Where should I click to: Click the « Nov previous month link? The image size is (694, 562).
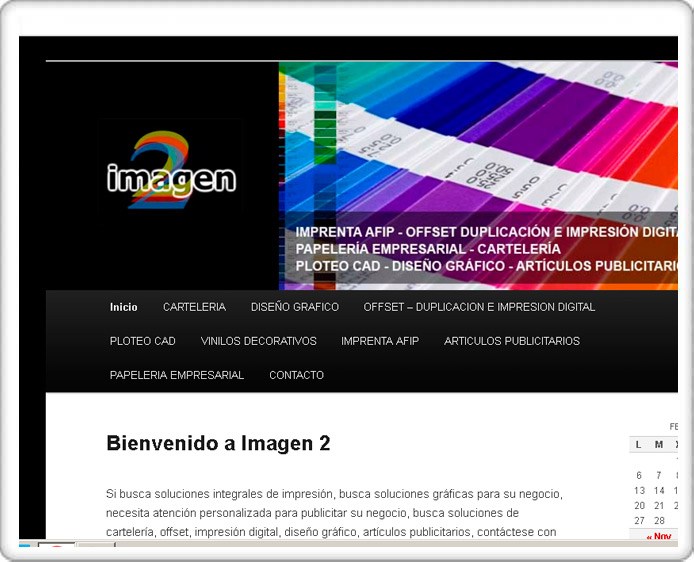[x=659, y=537]
